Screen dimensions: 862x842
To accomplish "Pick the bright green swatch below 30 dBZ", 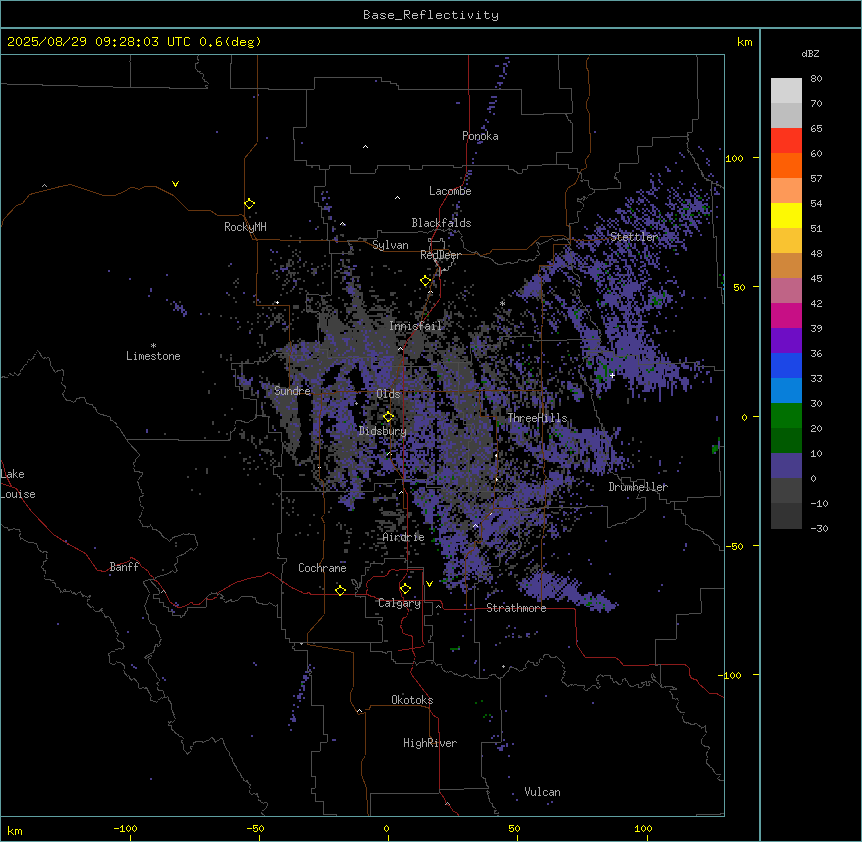I will click(x=786, y=416).
